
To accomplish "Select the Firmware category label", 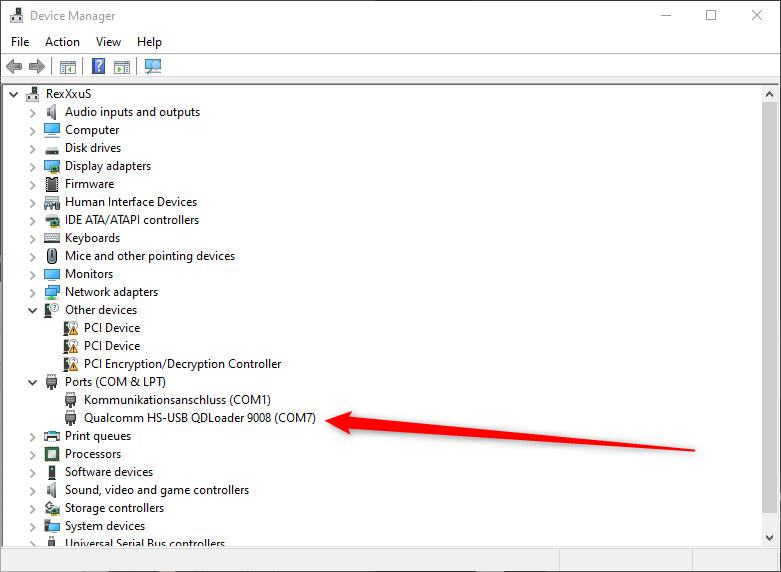I will [x=90, y=184].
